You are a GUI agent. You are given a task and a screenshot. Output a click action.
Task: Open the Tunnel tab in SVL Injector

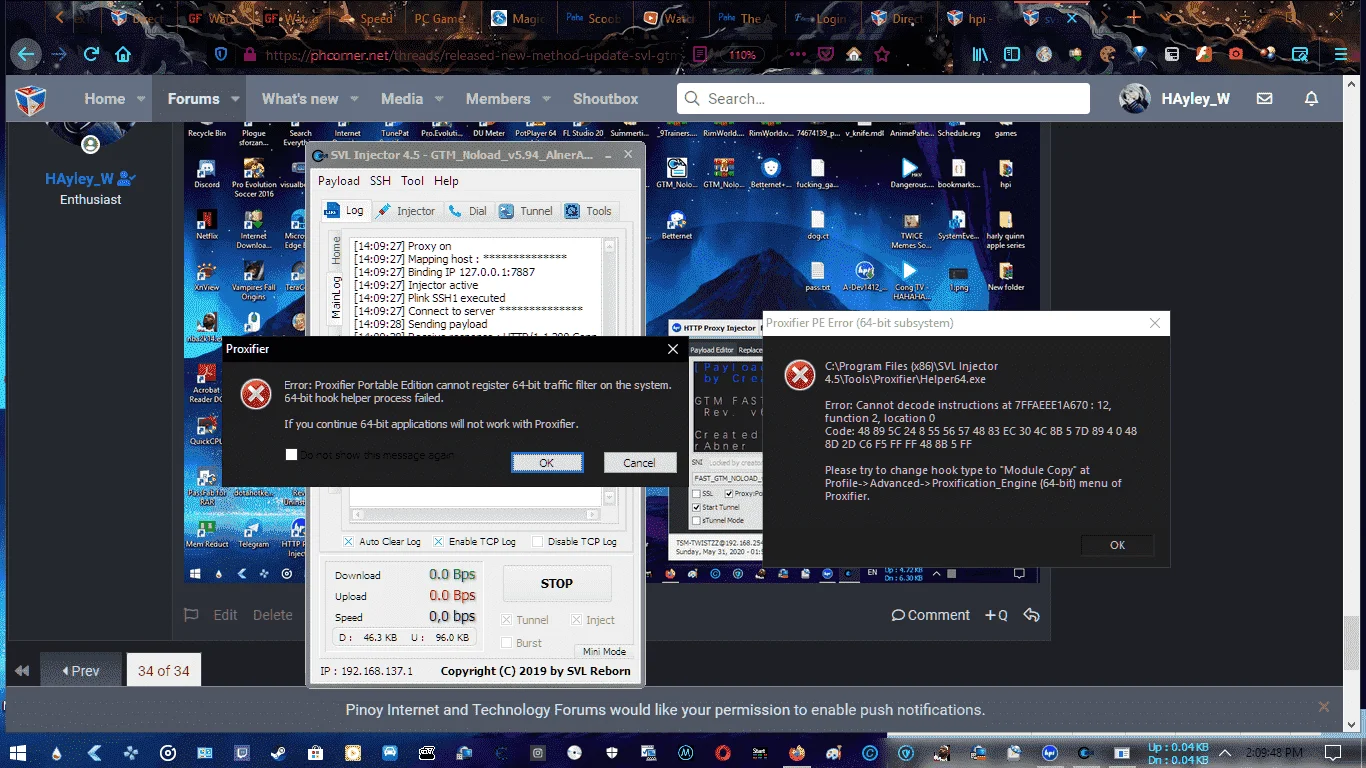pos(526,211)
